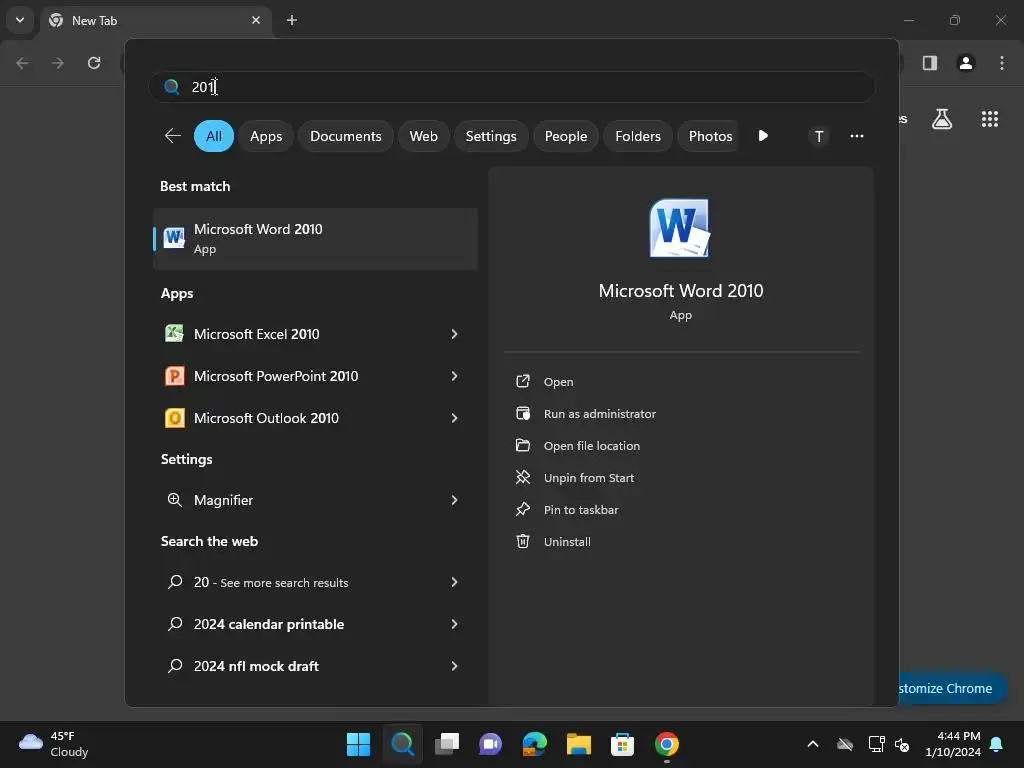1024x768 pixels.
Task: Select the Settings filter tab
Action: [x=491, y=136]
